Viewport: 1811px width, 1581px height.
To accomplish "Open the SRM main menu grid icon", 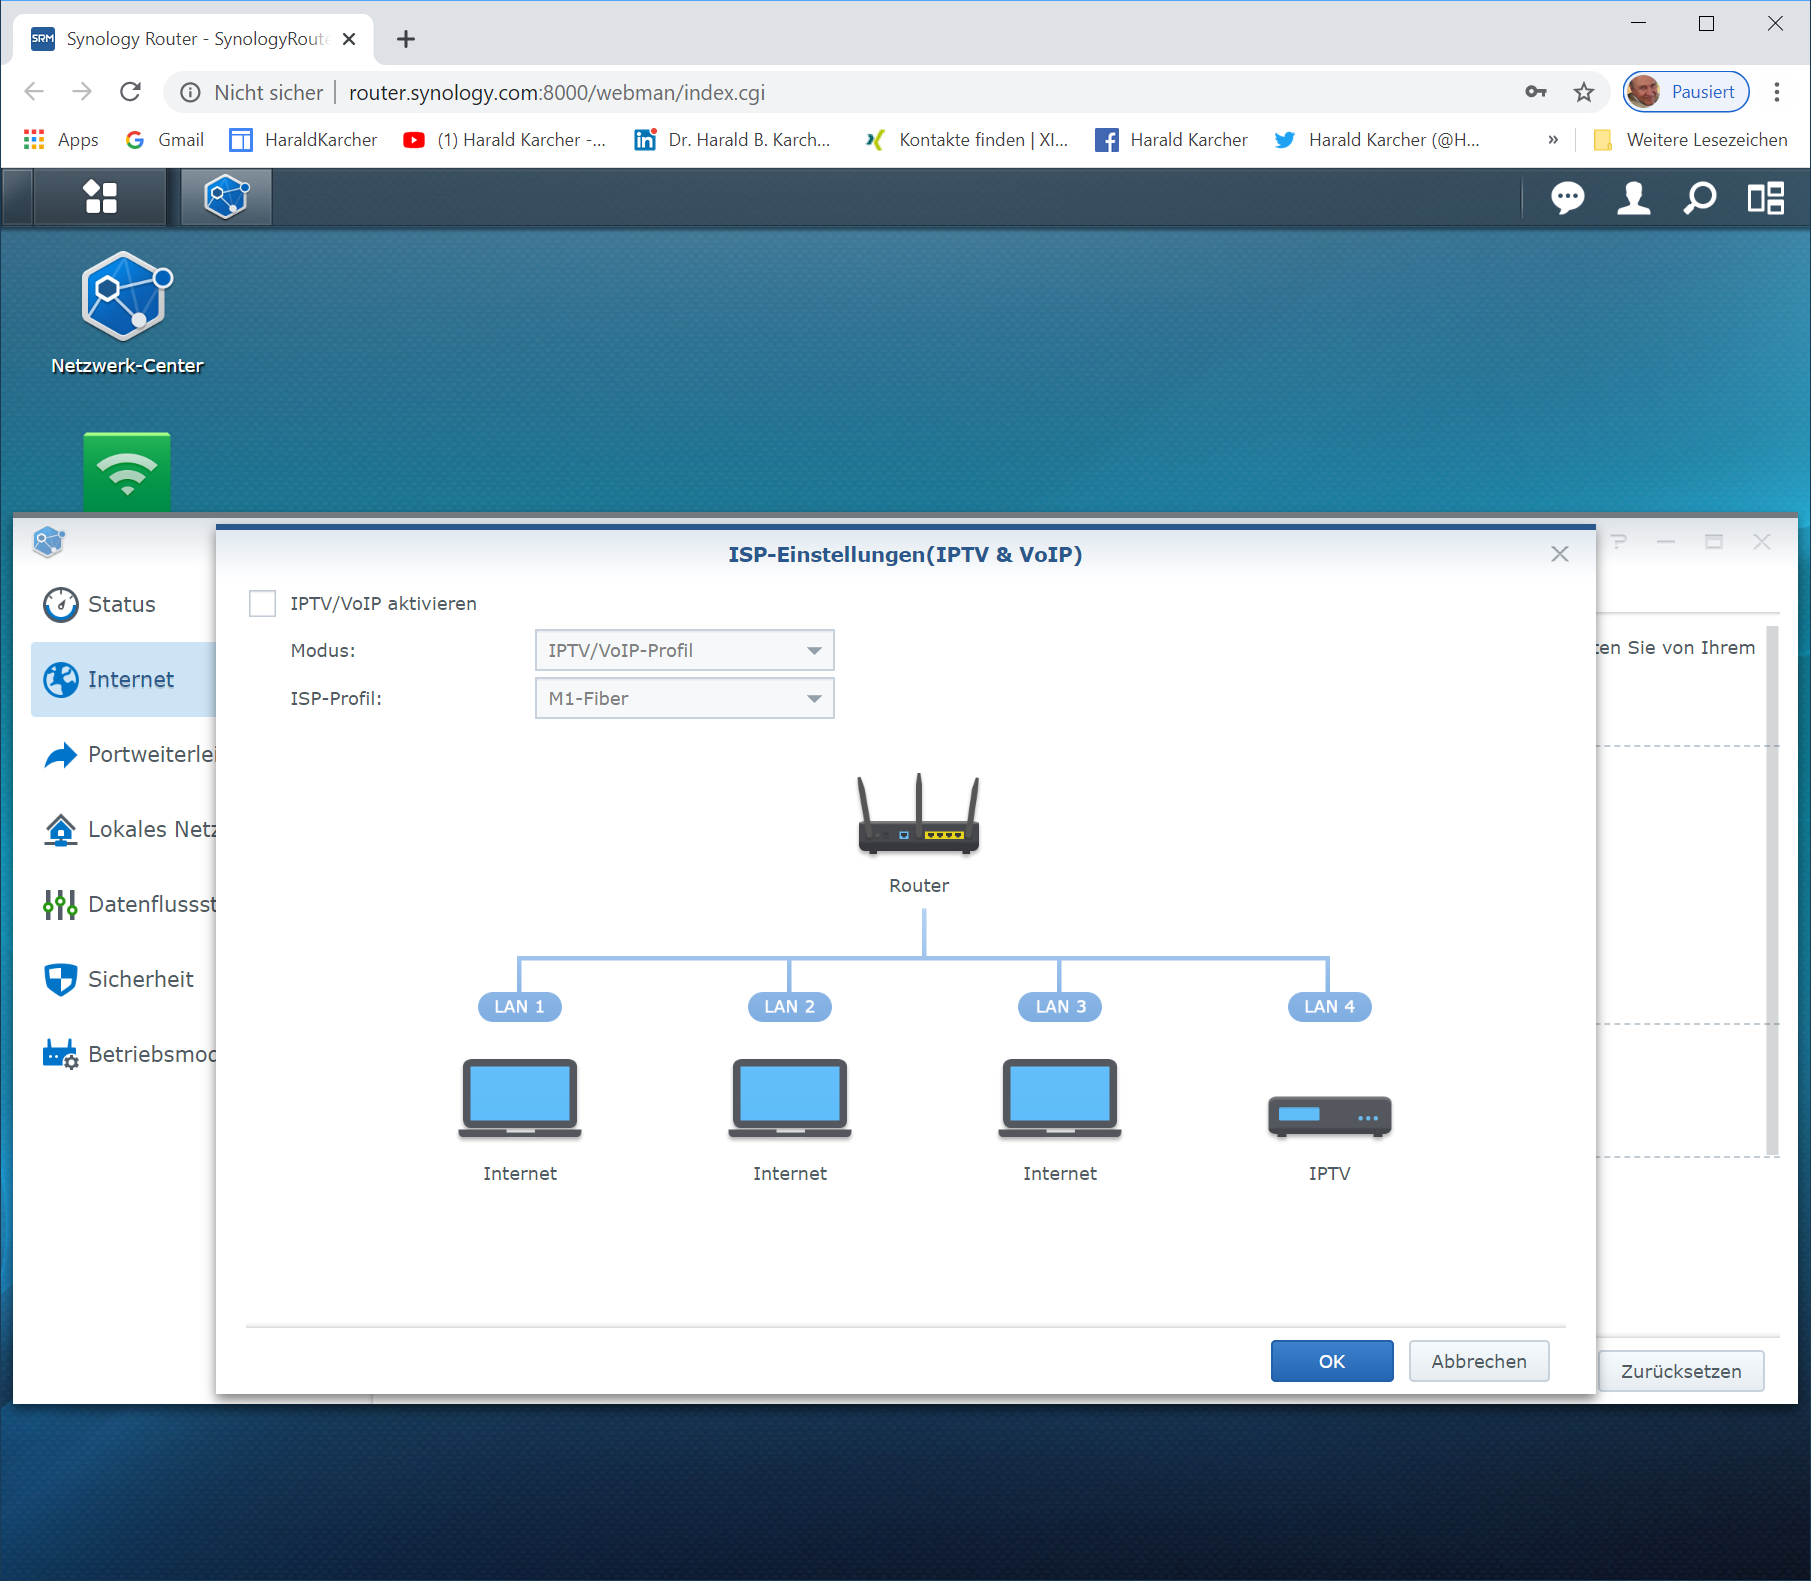I will click(x=100, y=197).
